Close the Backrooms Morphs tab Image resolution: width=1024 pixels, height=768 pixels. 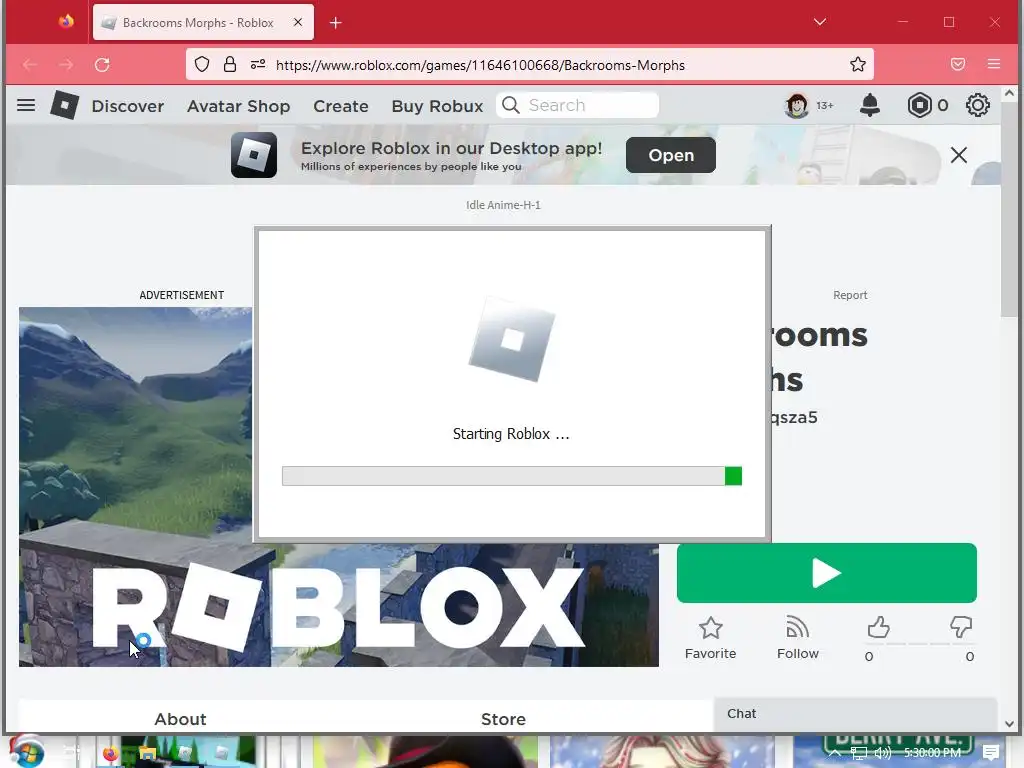(x=298, y=22)
